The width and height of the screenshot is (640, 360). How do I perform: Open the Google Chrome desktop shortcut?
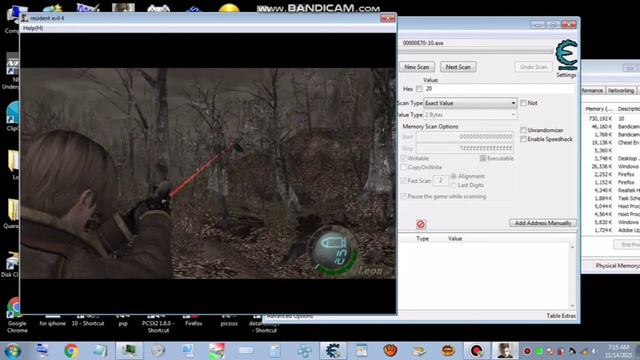click(x=17, y=315)
